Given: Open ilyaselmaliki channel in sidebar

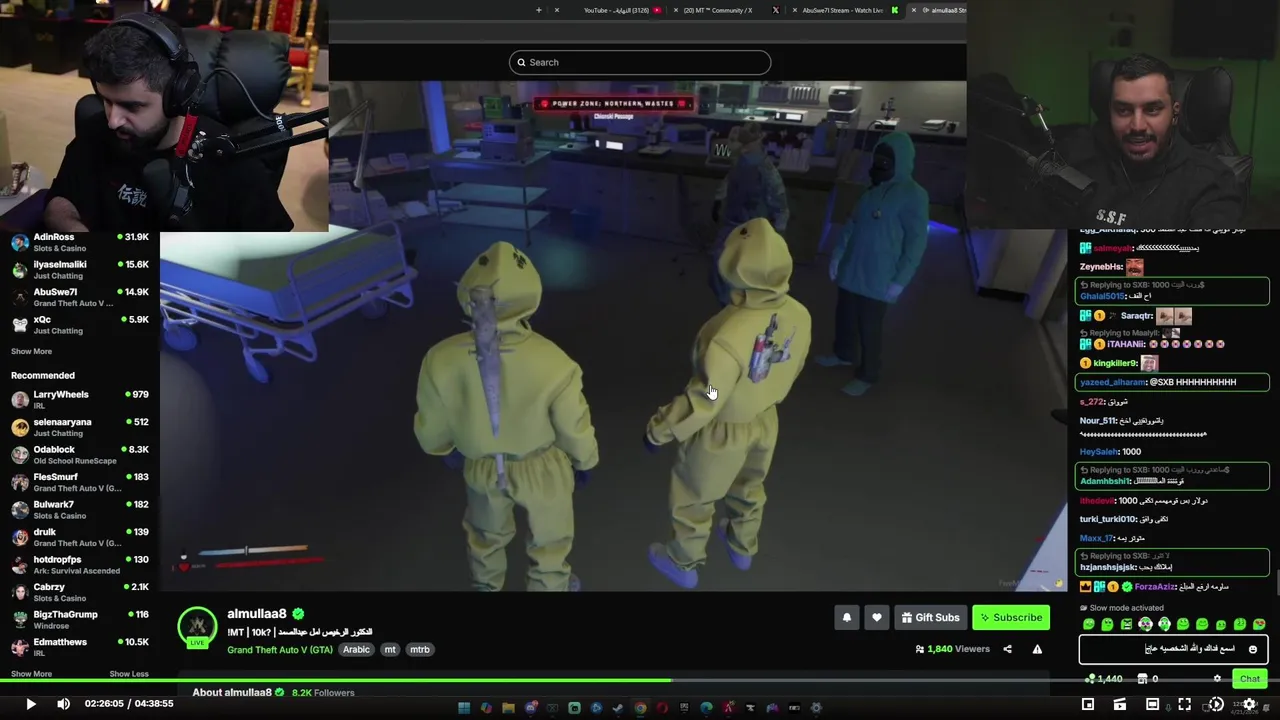Looking at the screenshot, I should [x=80, y=270].
